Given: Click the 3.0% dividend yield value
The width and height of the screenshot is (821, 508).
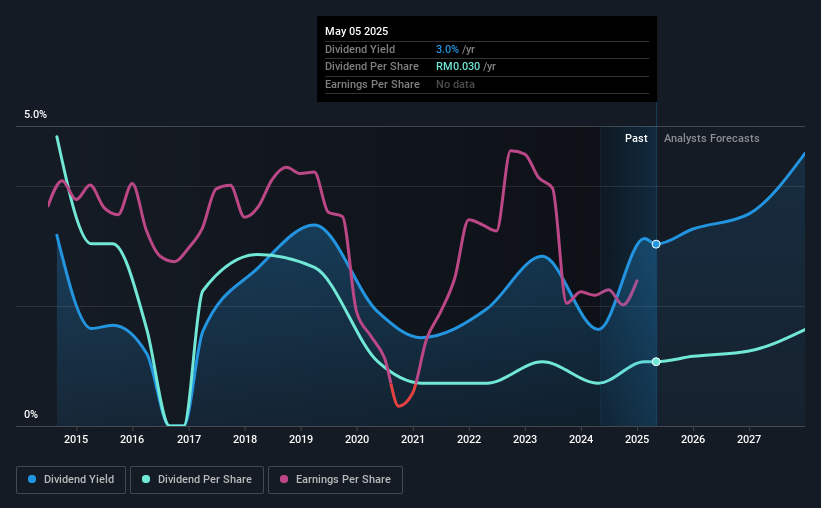Looking at the screenshot, I should pos(447,49).
